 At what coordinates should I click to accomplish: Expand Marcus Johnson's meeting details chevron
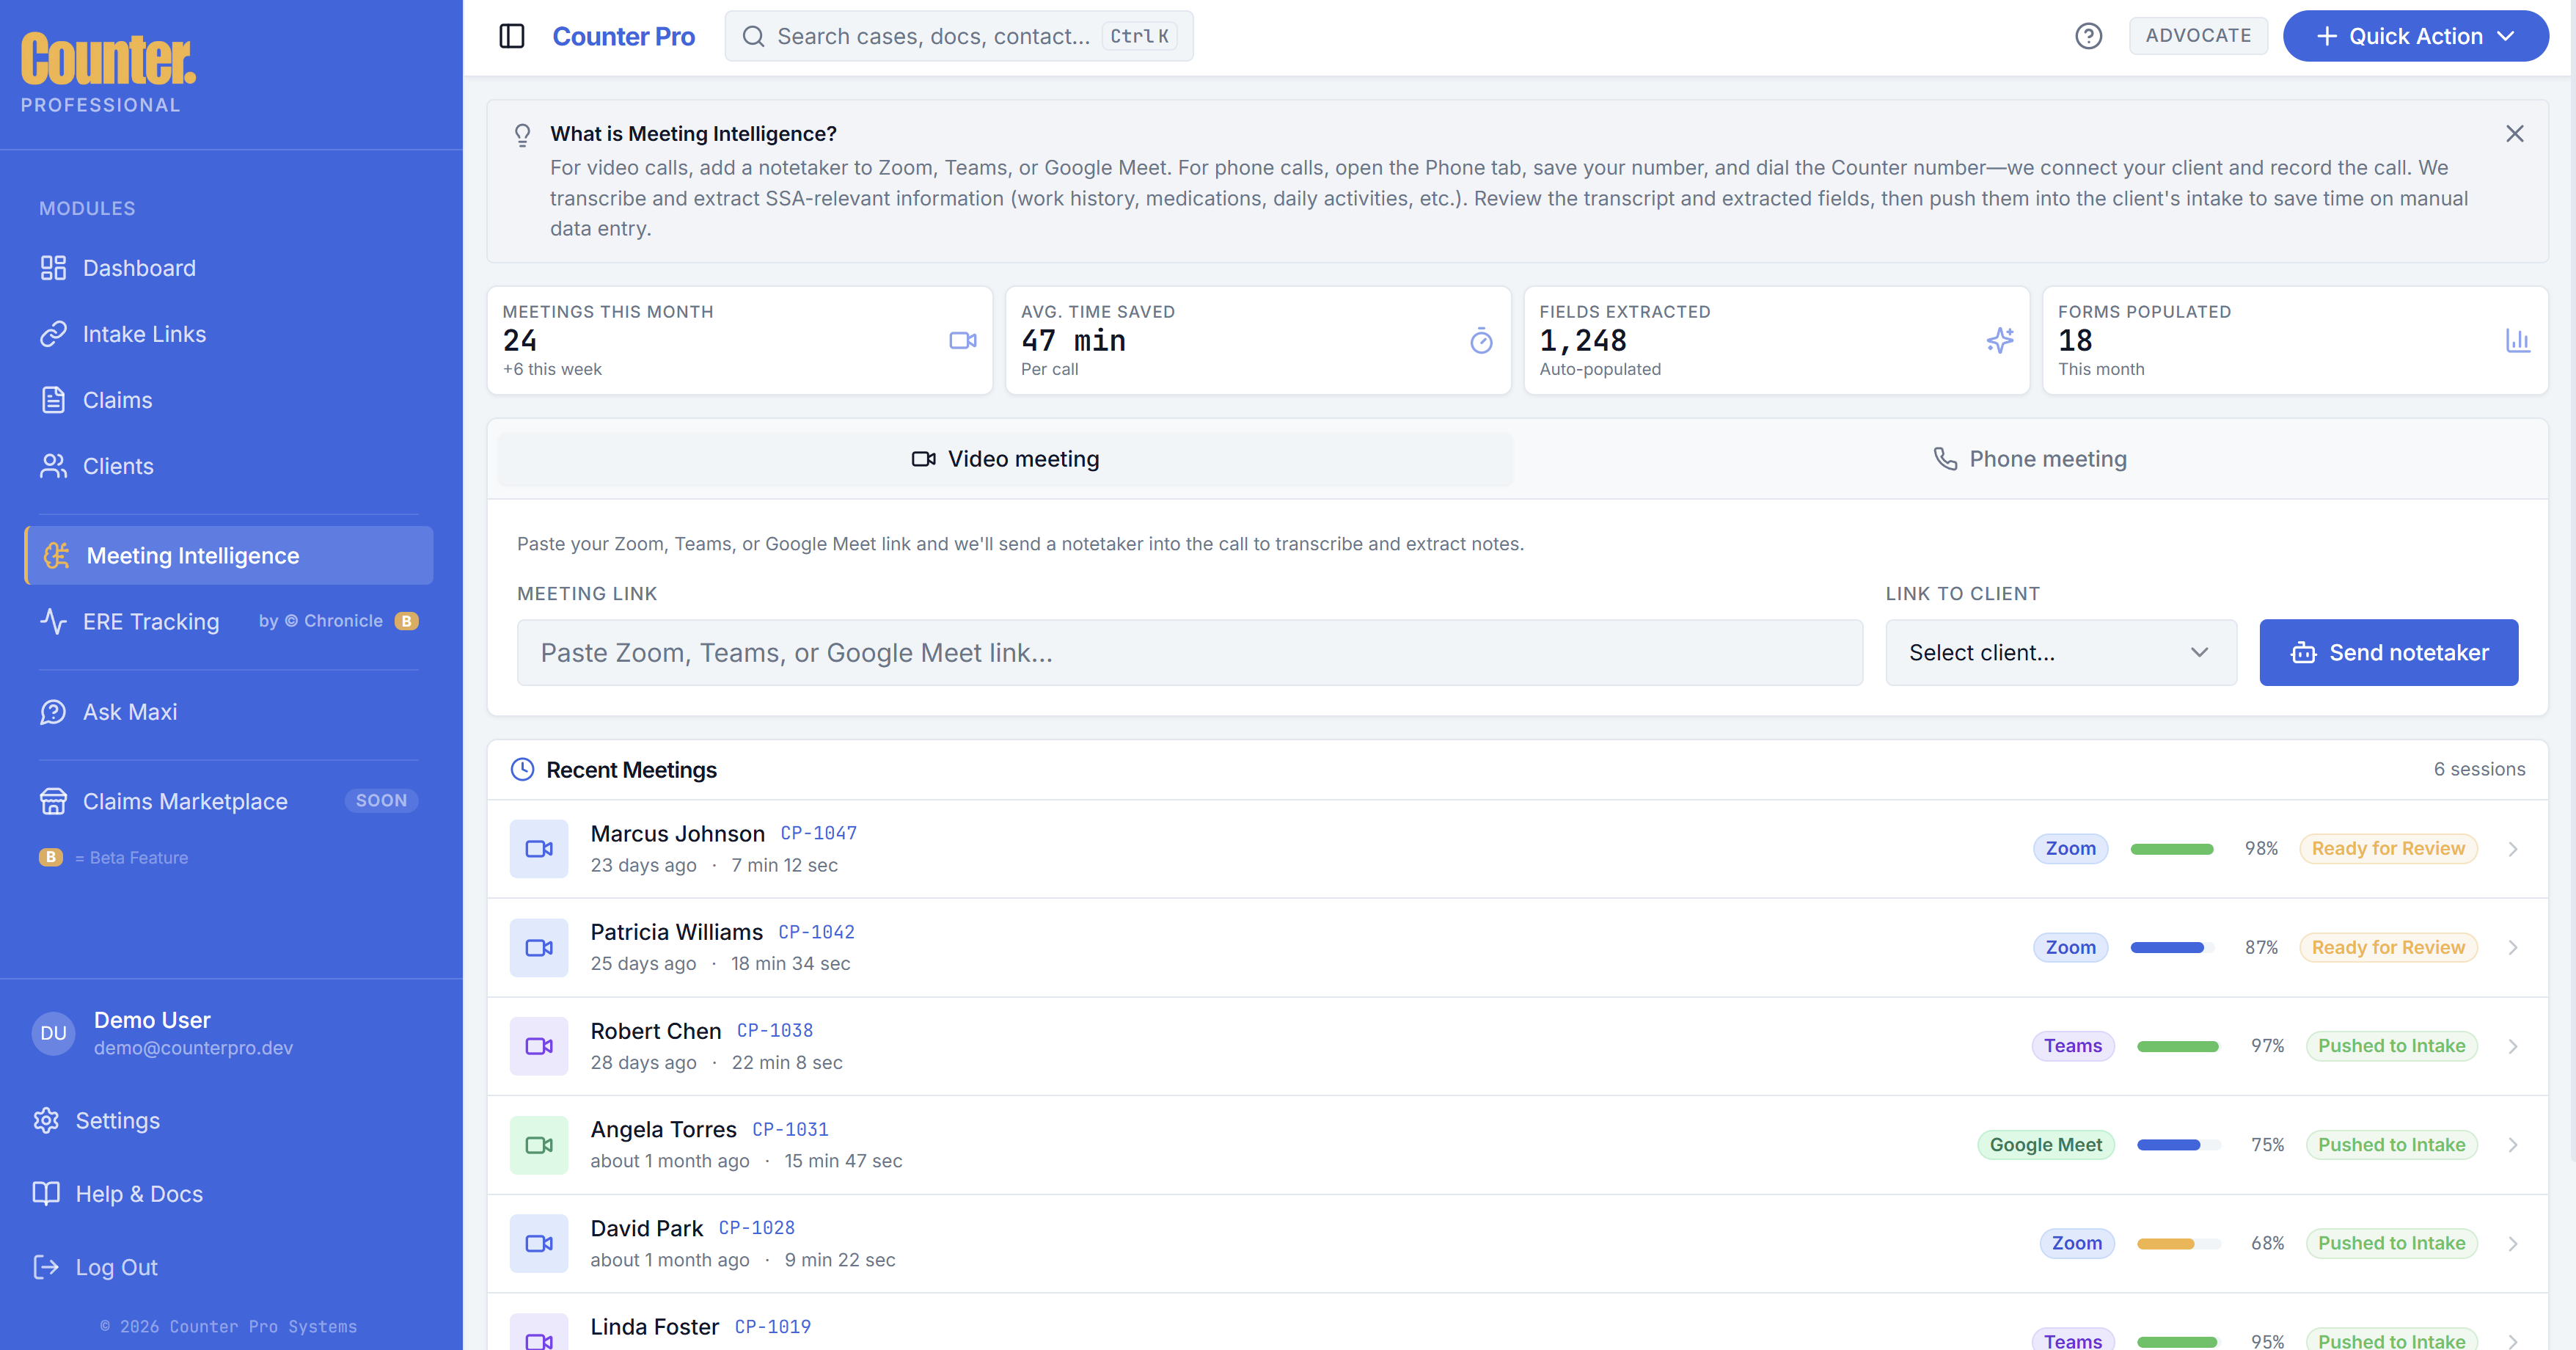(2513, 849)
